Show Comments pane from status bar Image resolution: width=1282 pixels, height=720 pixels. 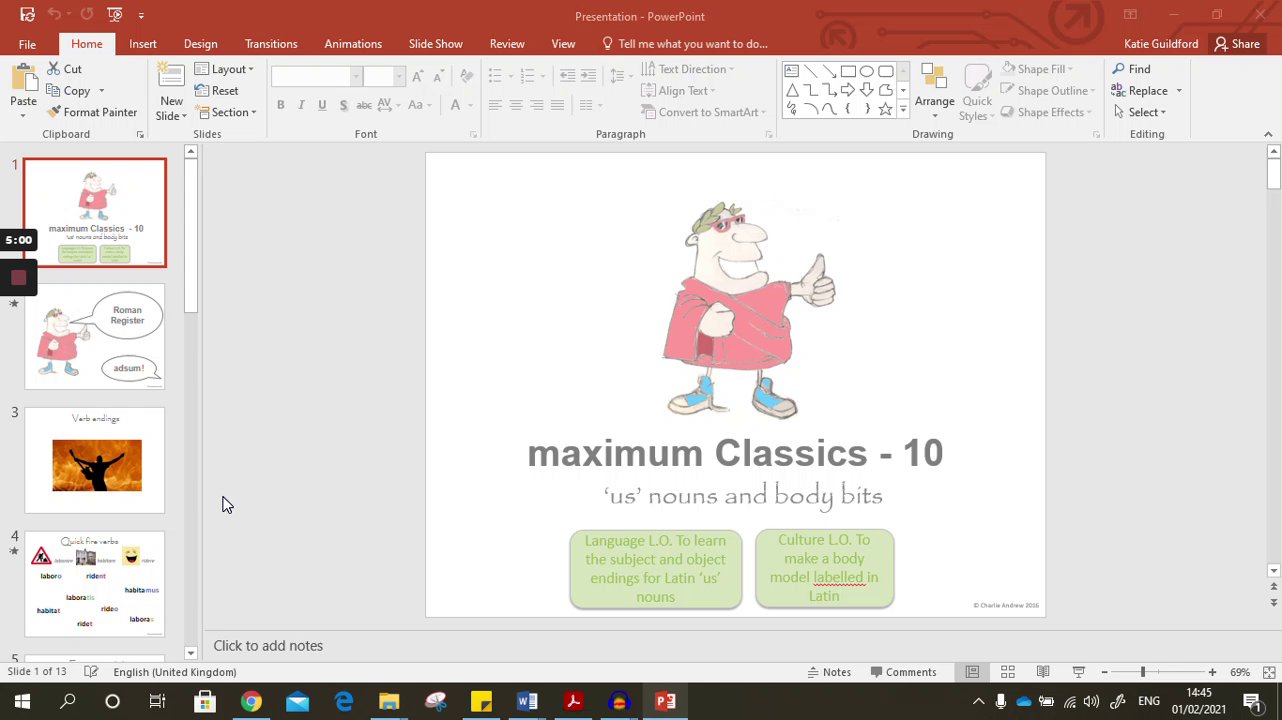pos(903,672)
